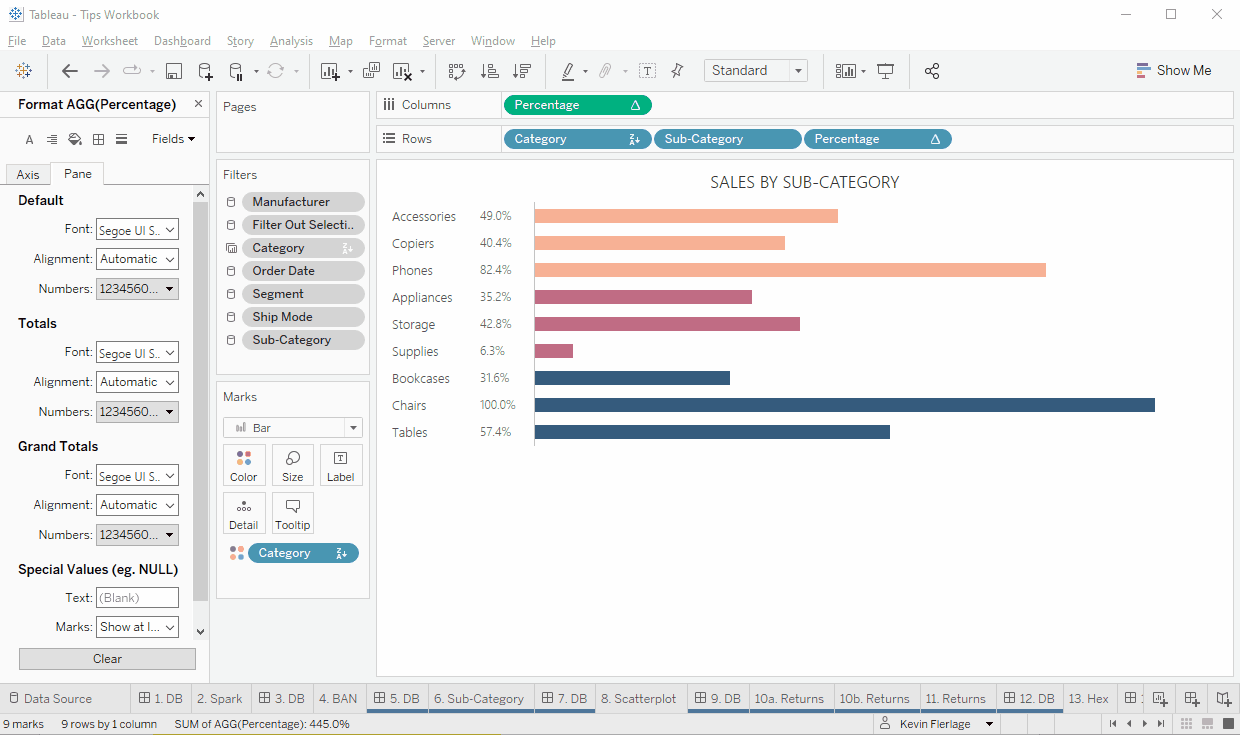
Task: Click the Chairs bar in chart
Action: (845, 405)
